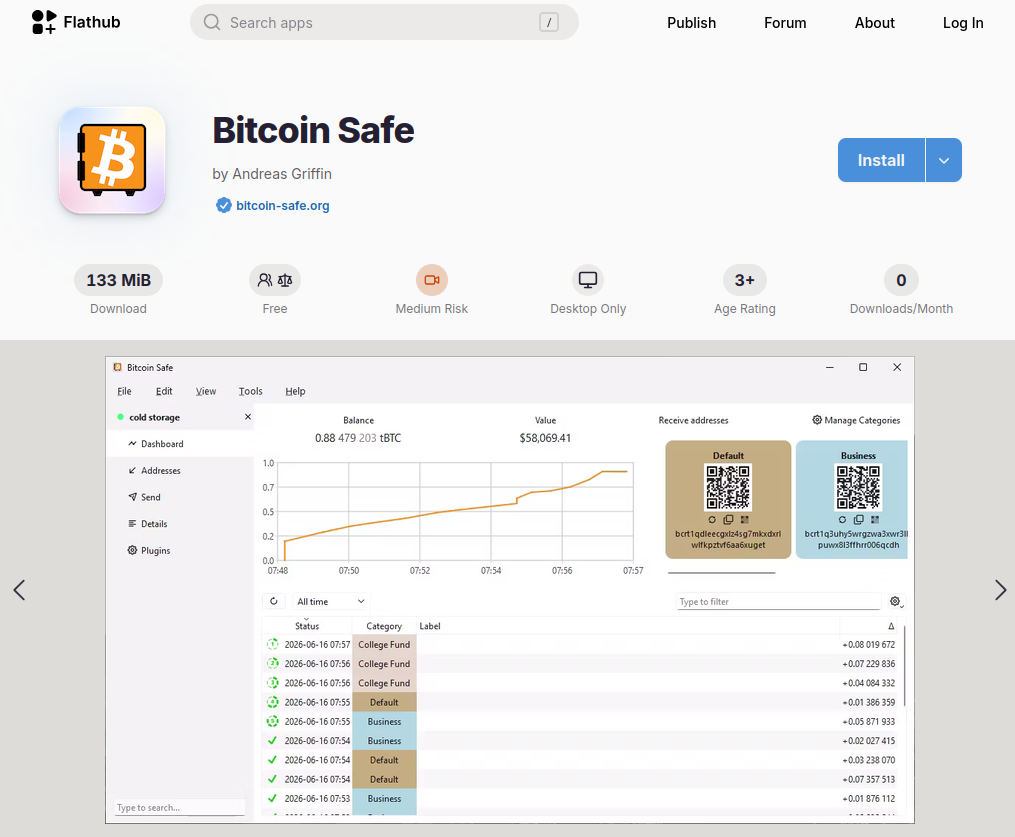Click the 3+ age rating badge

744,280
